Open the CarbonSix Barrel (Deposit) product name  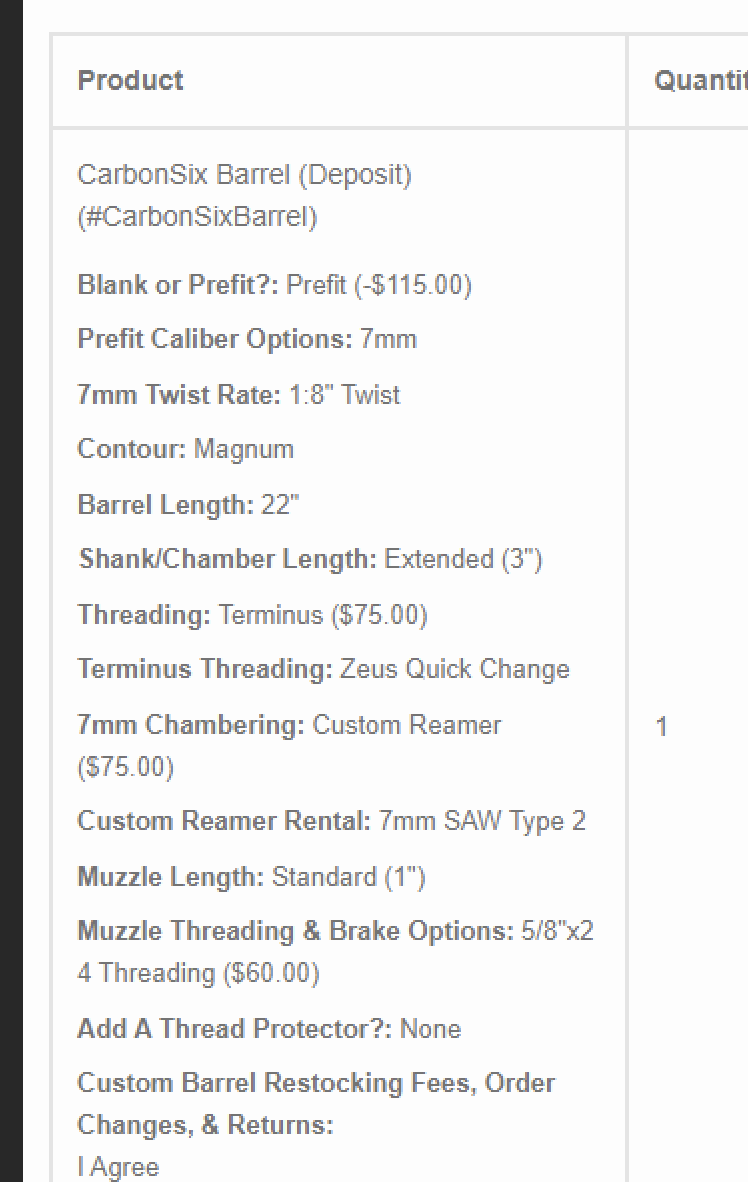(x=244, y=175)
